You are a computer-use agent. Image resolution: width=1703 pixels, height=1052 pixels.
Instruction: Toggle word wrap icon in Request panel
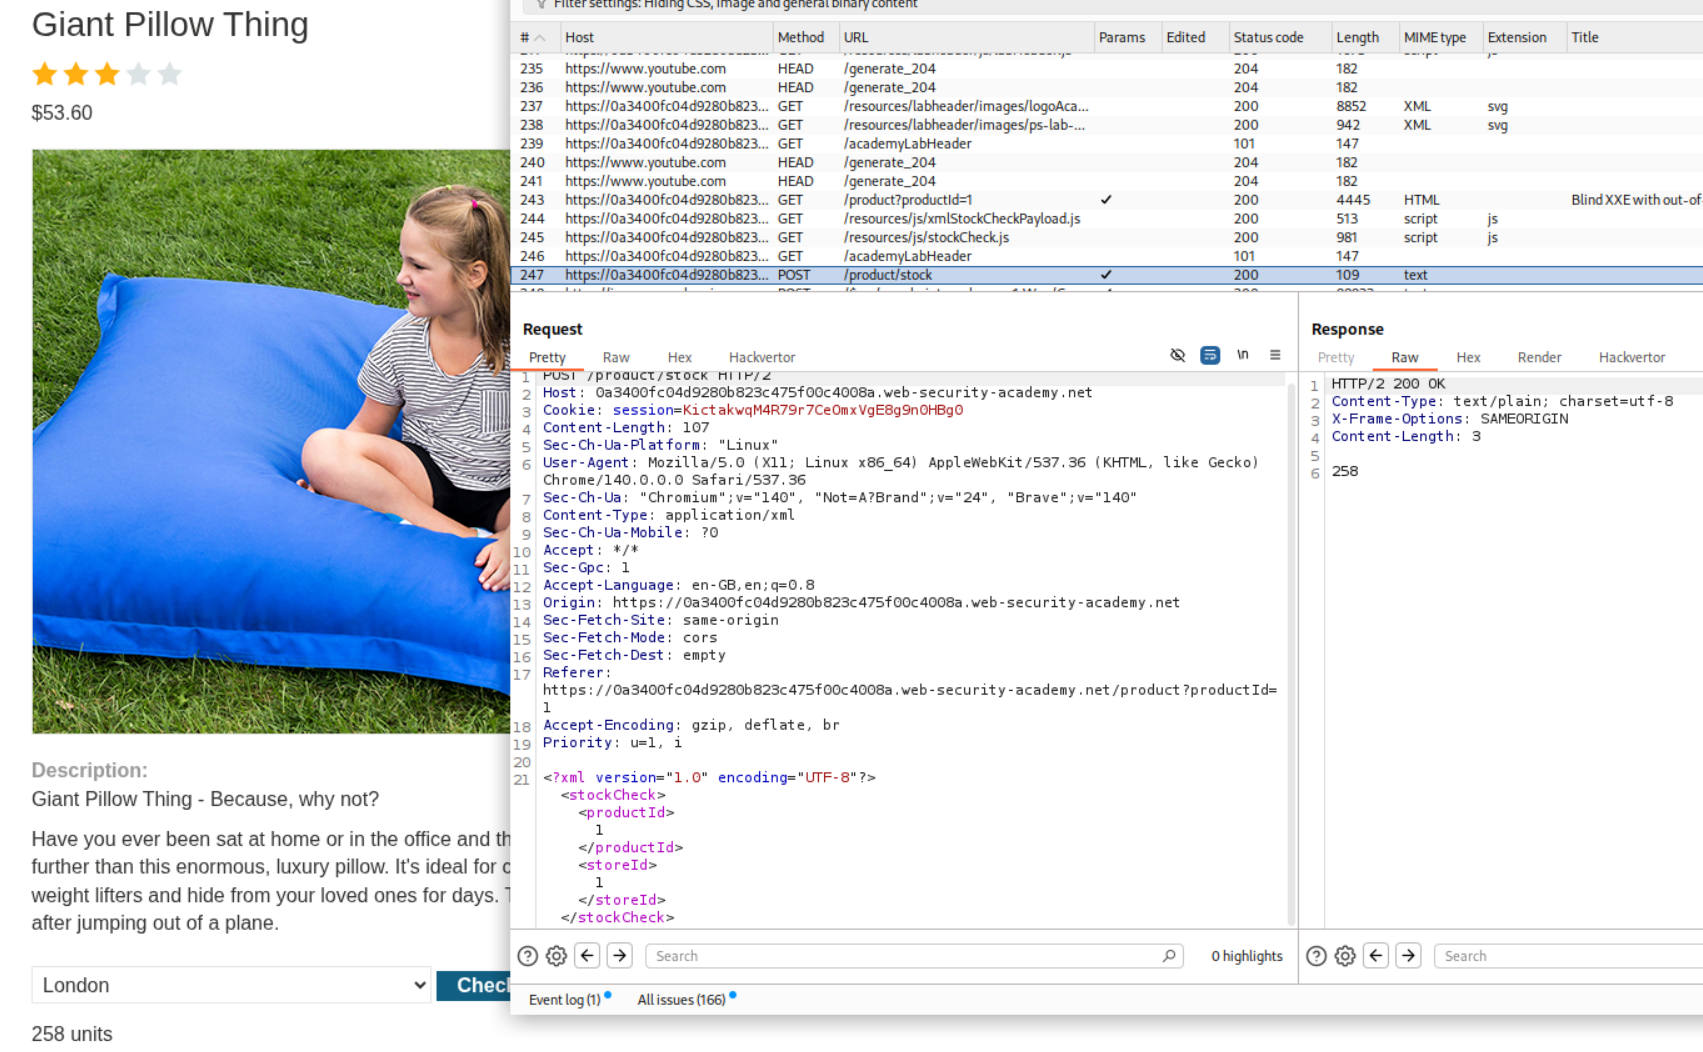[x=1209, y=355]
